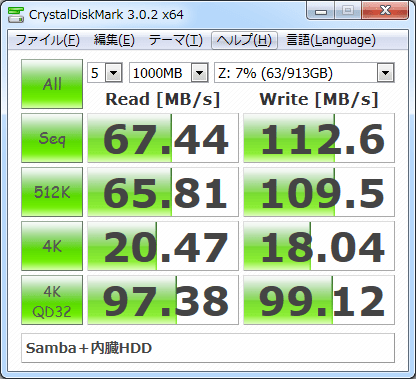
Task: Expand the 1000MB test size dropdown
Action: coord(169,73)
